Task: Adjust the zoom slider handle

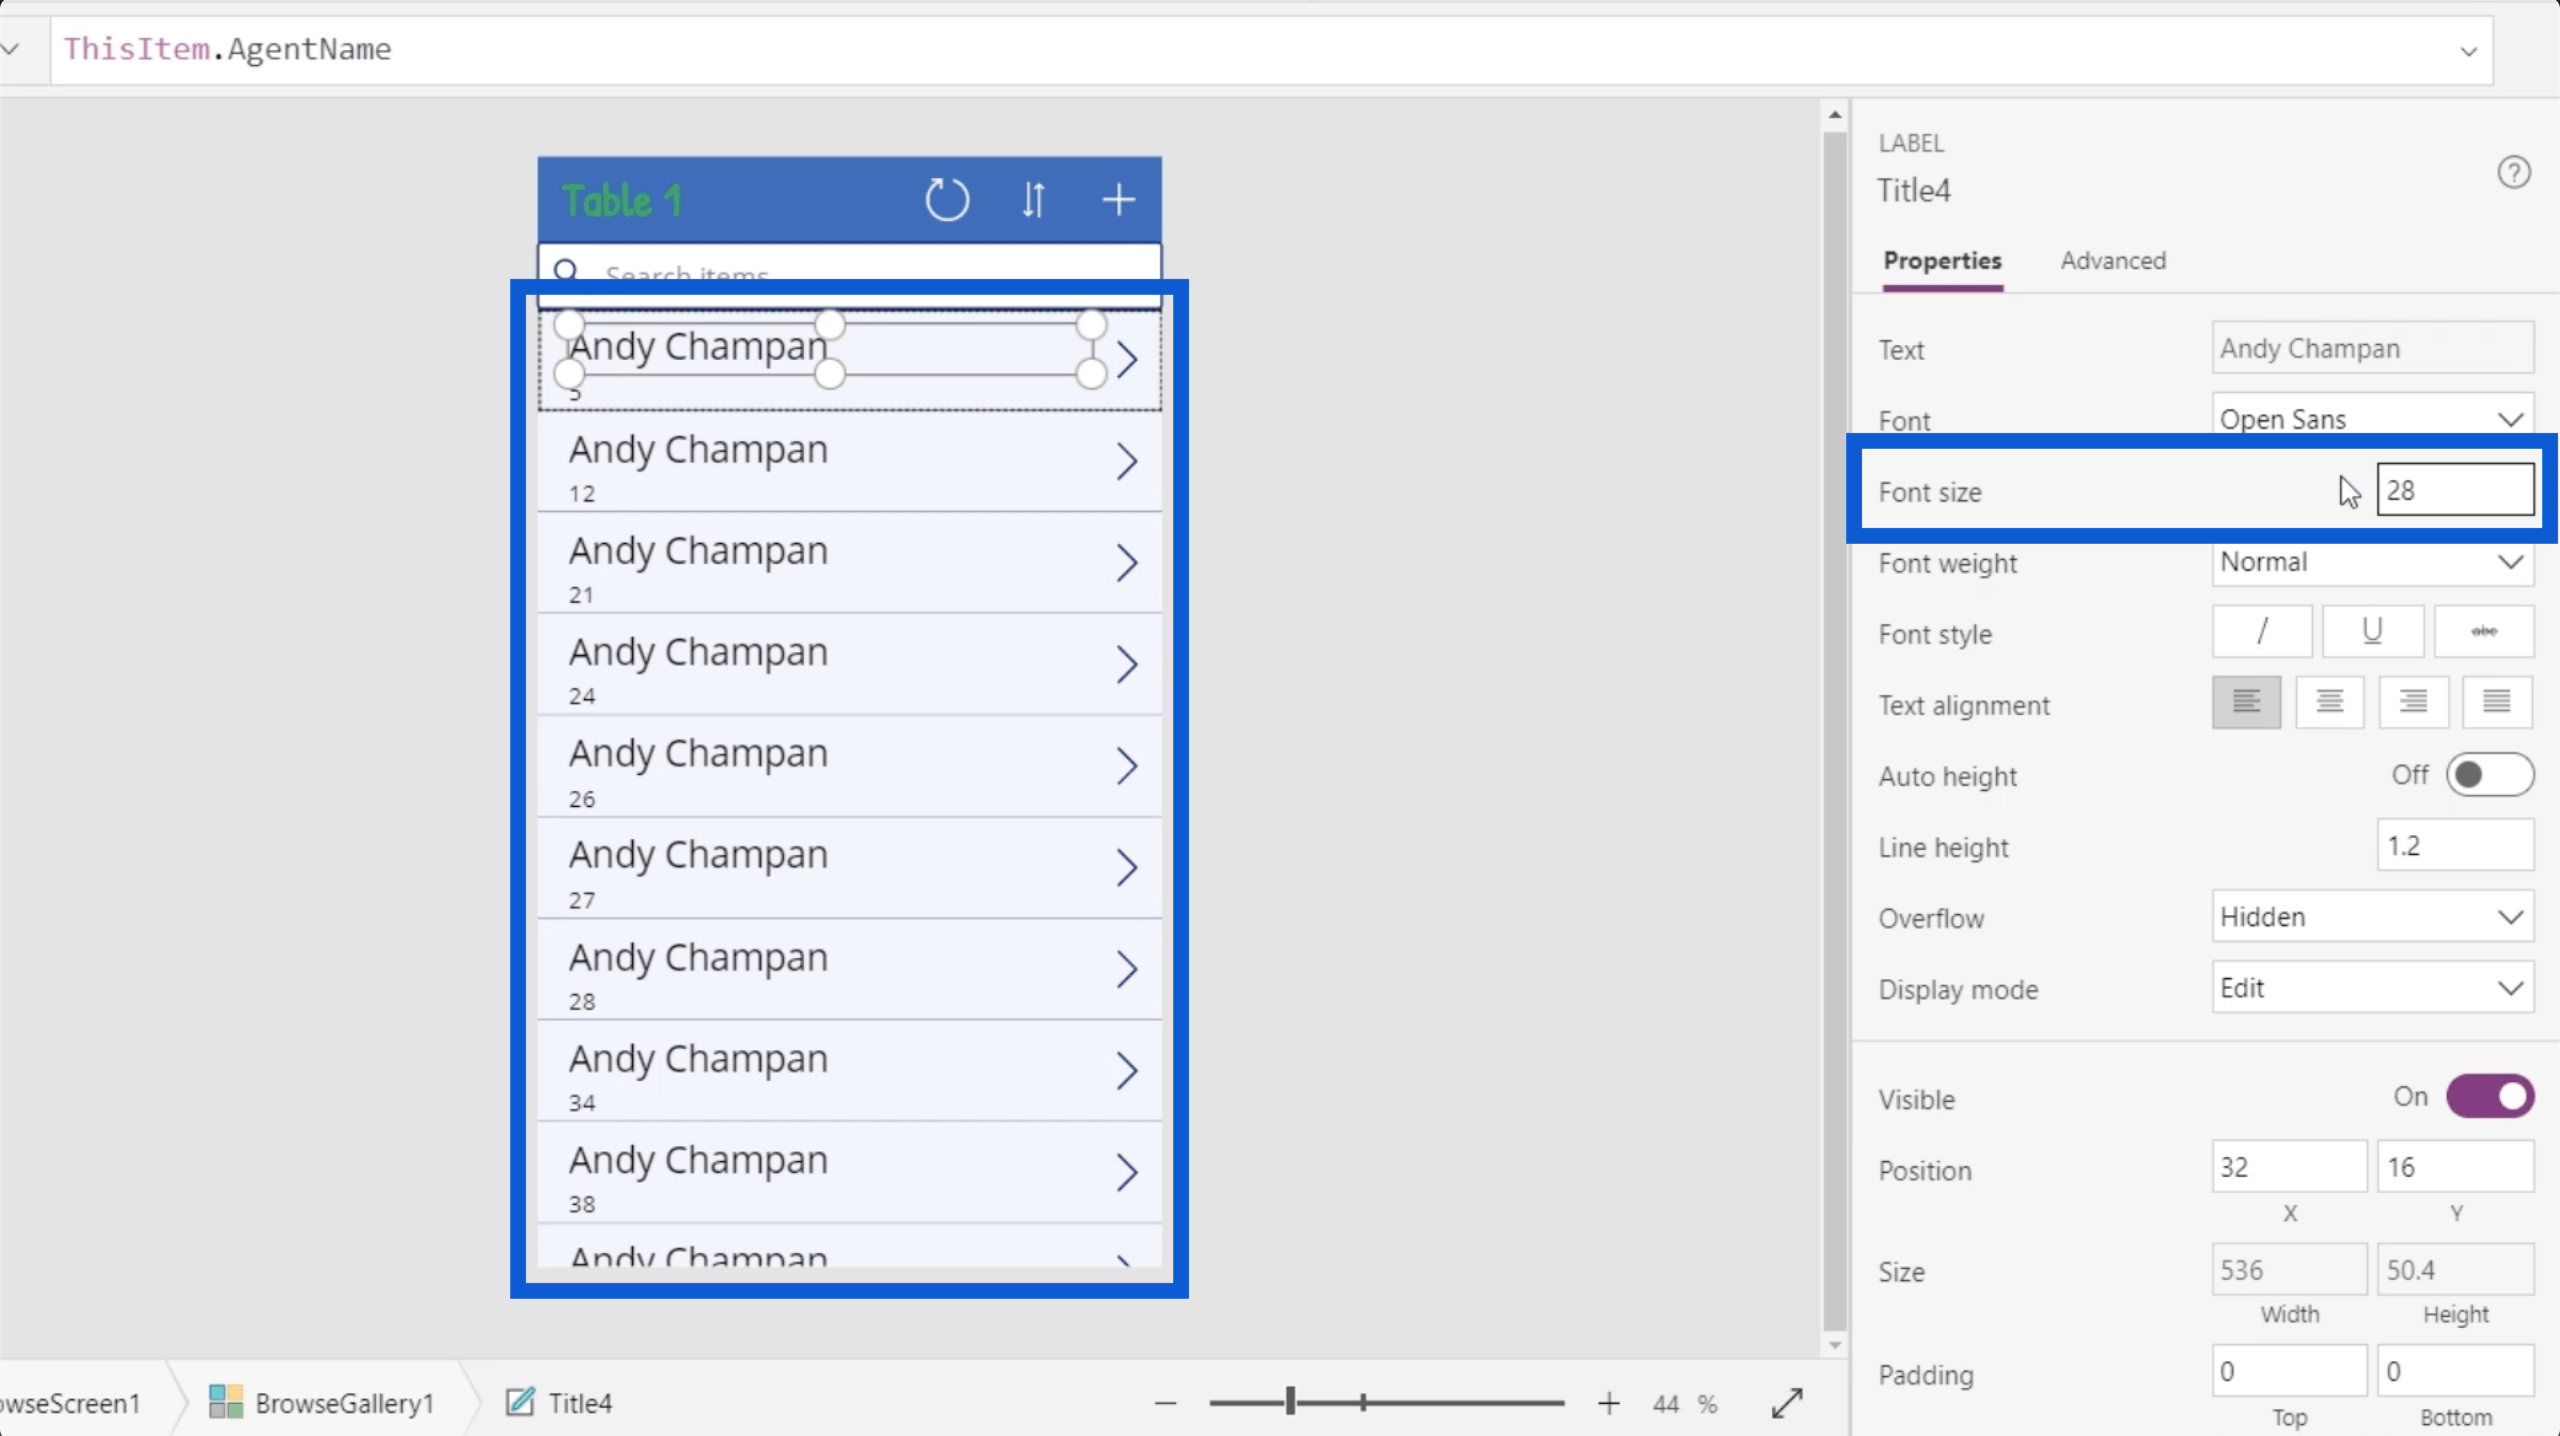Action: (1290, 1401)
